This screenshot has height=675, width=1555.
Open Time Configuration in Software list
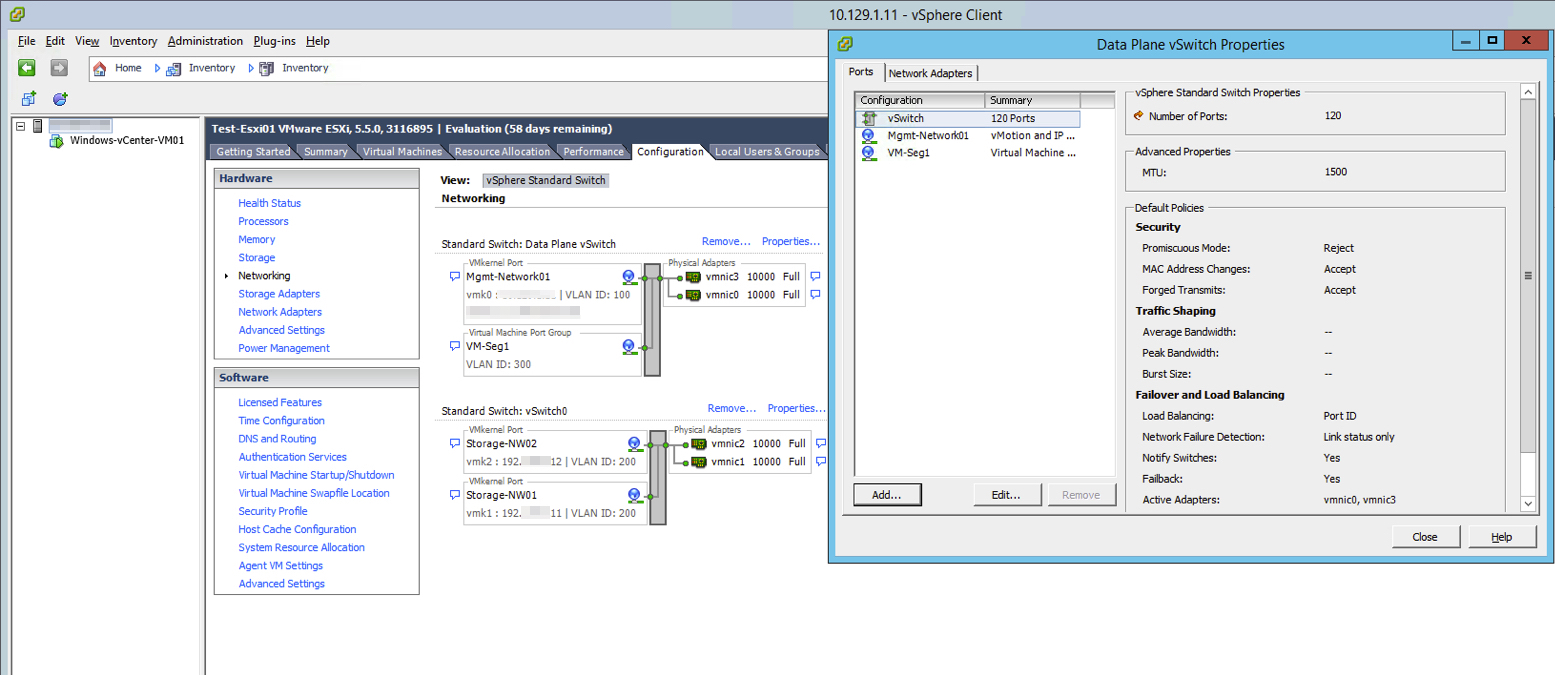[281, 421]
